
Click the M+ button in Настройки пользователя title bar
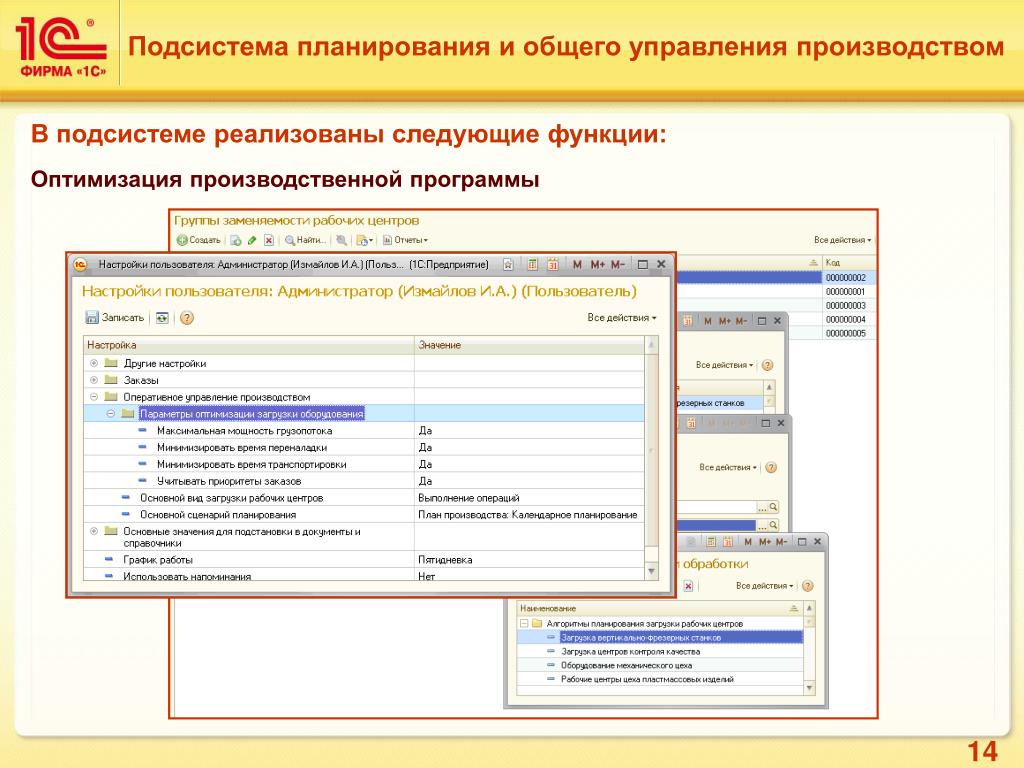coord(598,264)
